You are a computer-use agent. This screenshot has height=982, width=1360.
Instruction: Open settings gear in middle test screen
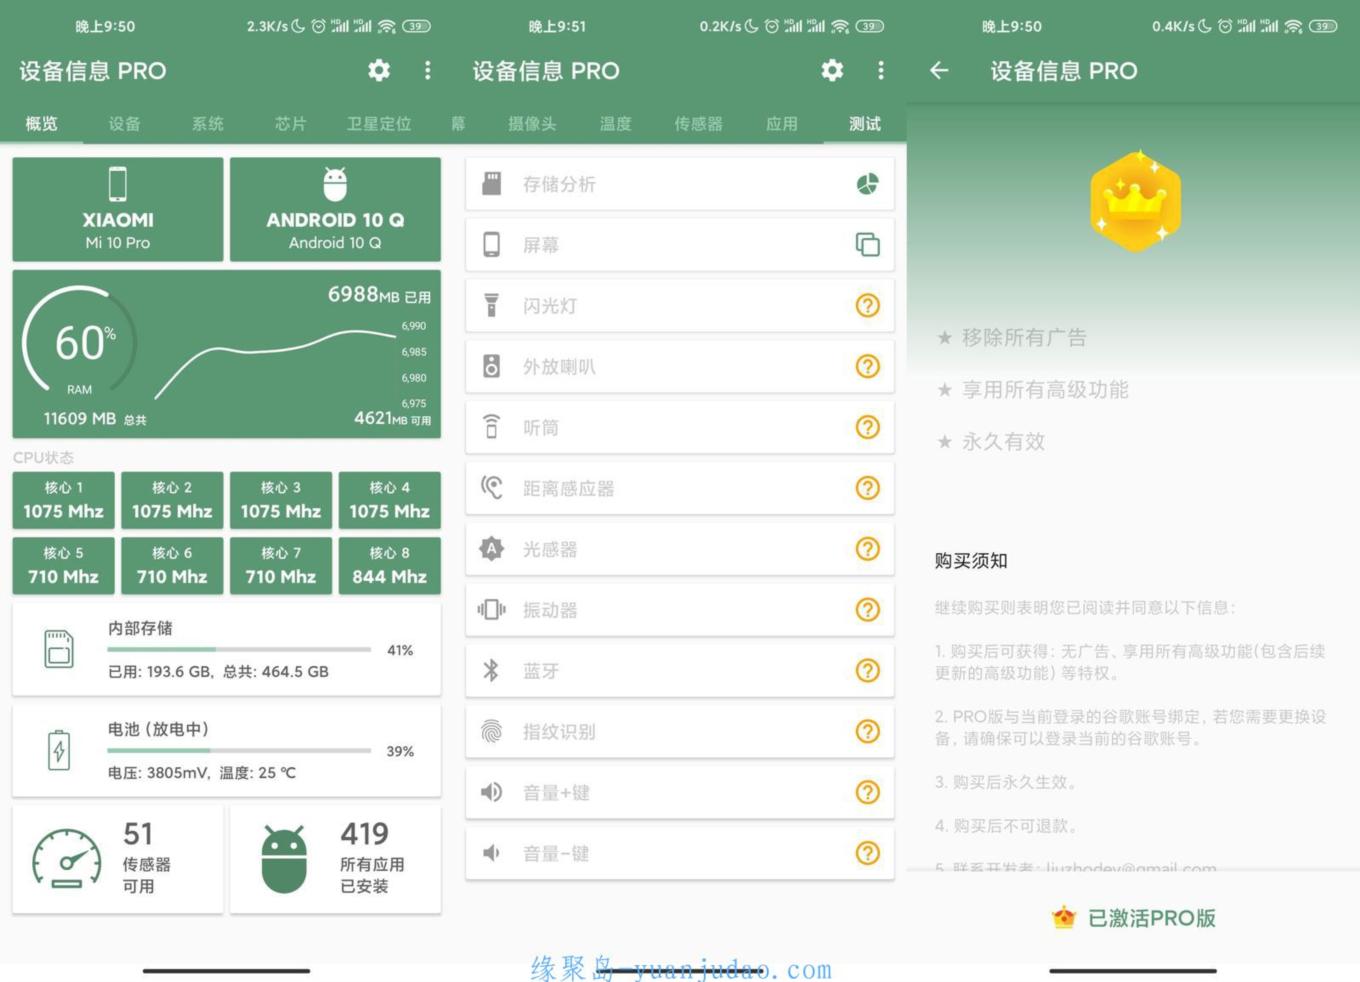(x=832, y=70)
